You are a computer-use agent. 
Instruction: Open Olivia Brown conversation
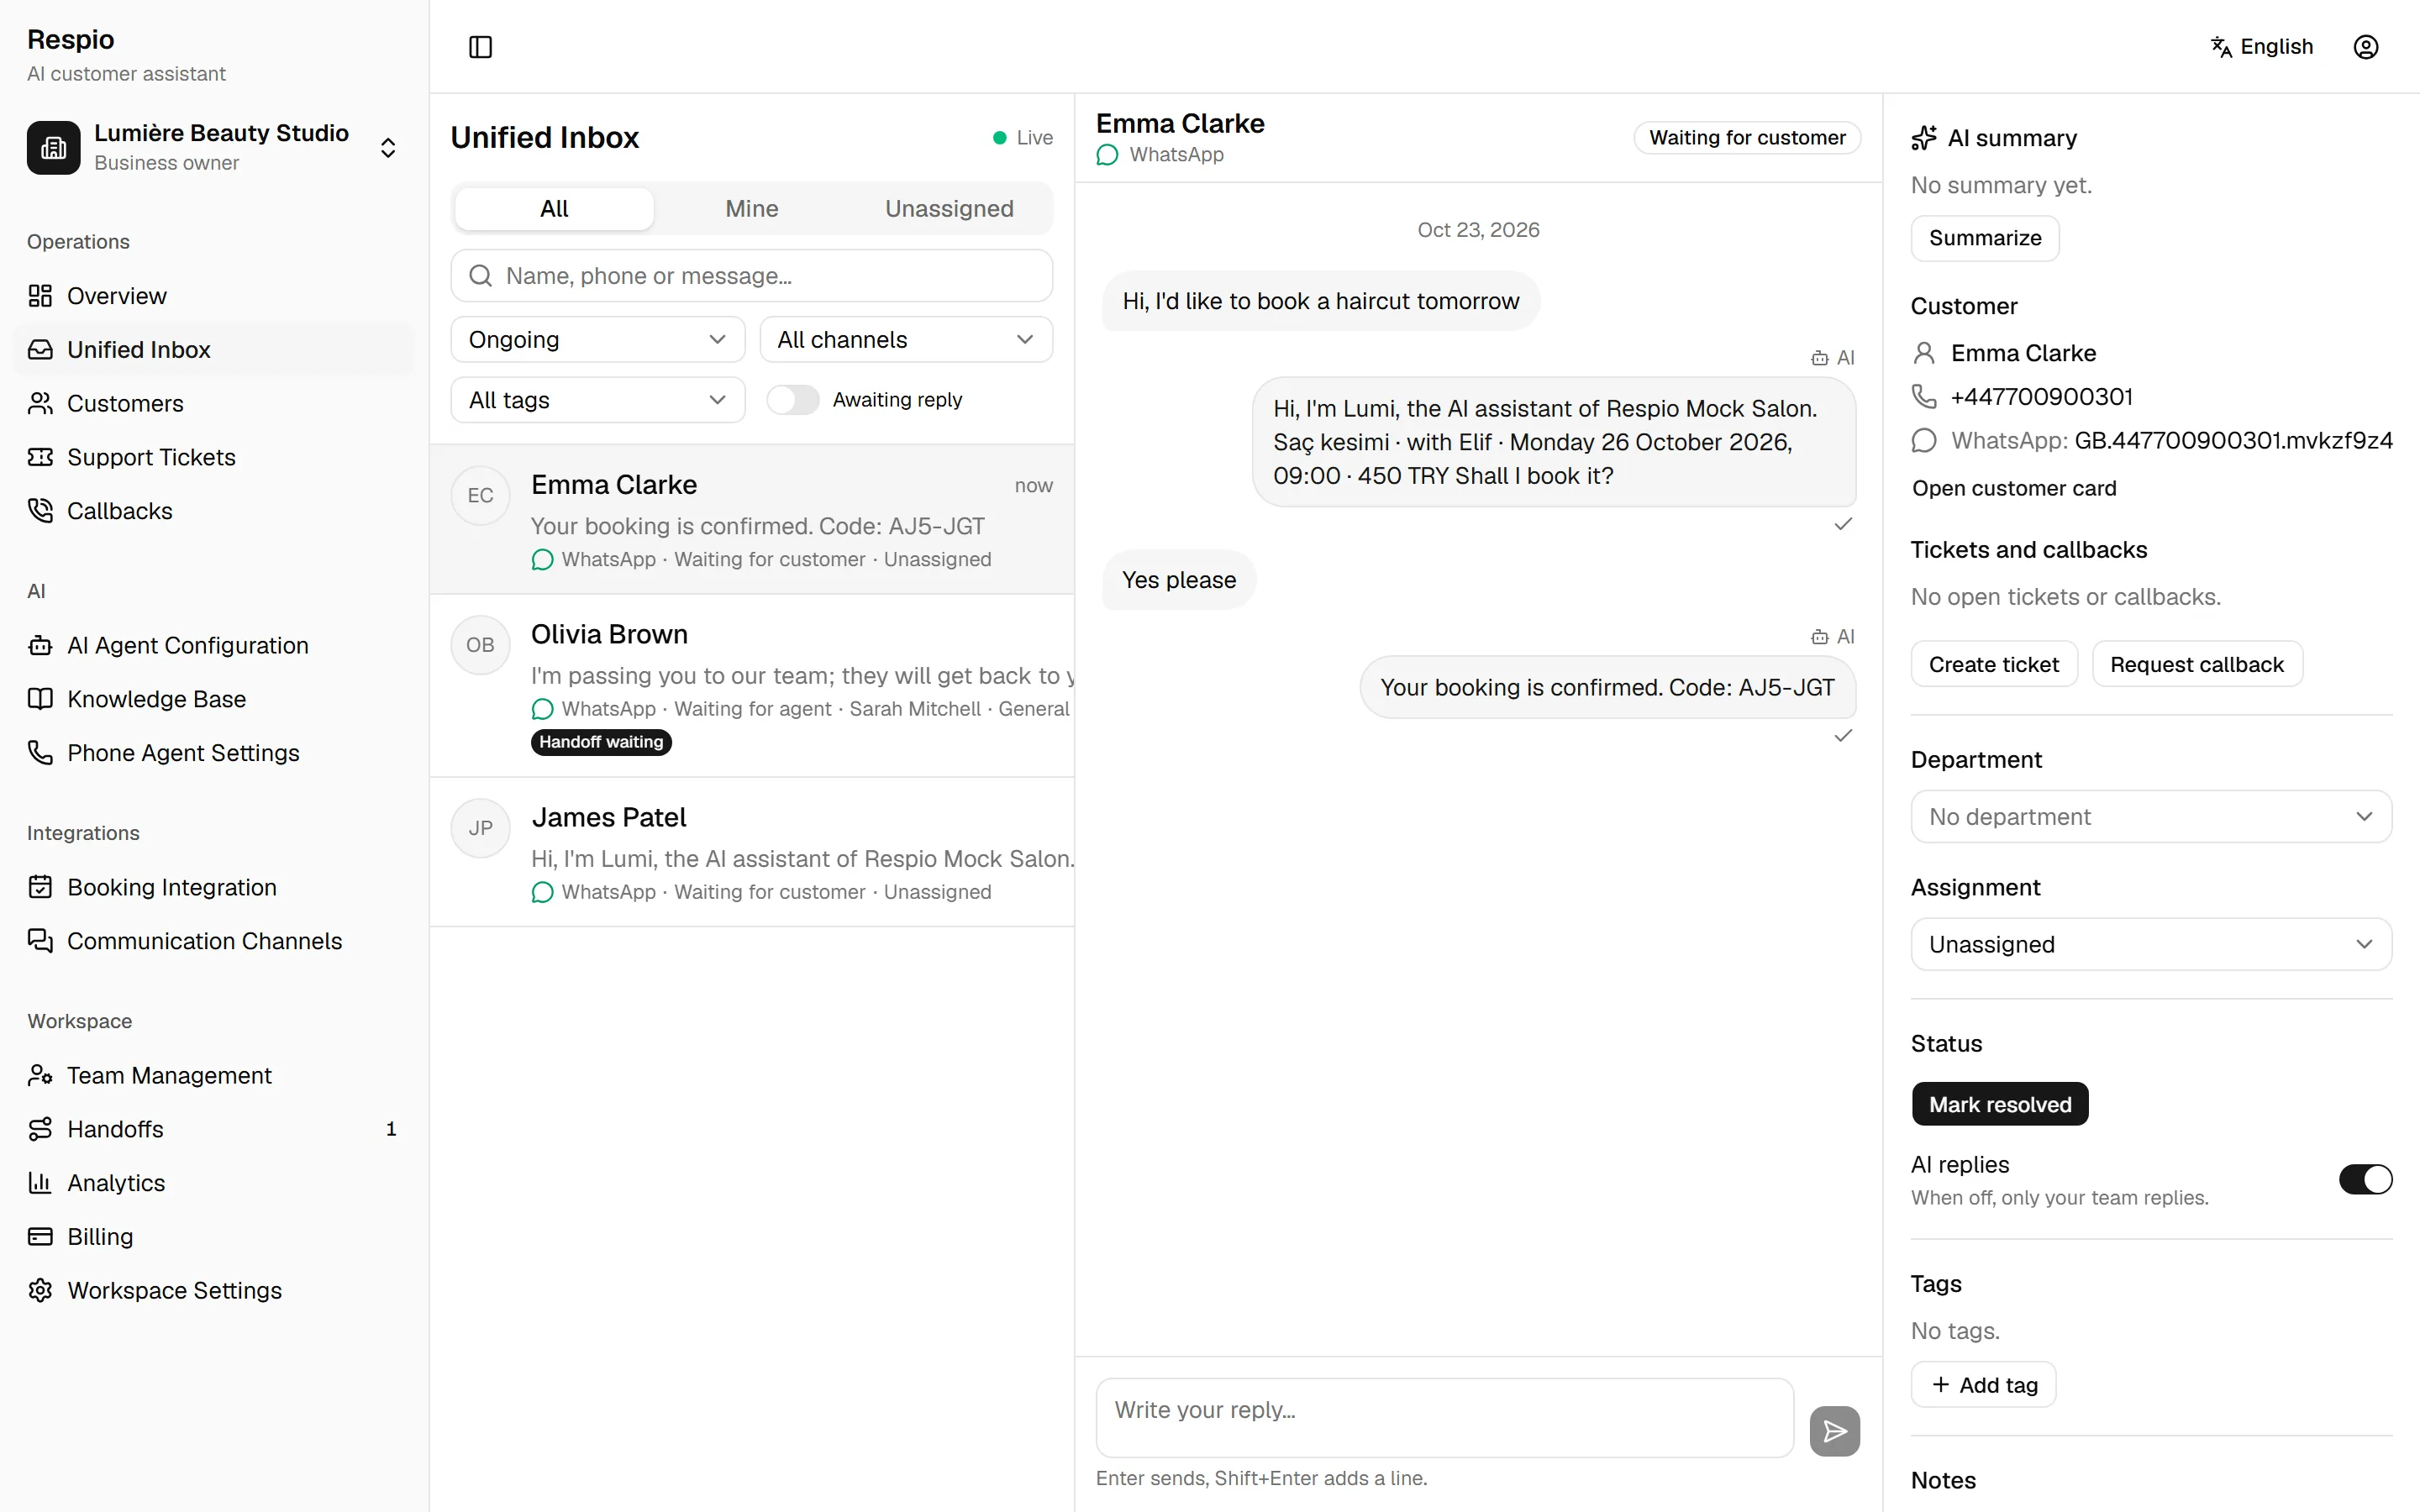coord(752,686)
